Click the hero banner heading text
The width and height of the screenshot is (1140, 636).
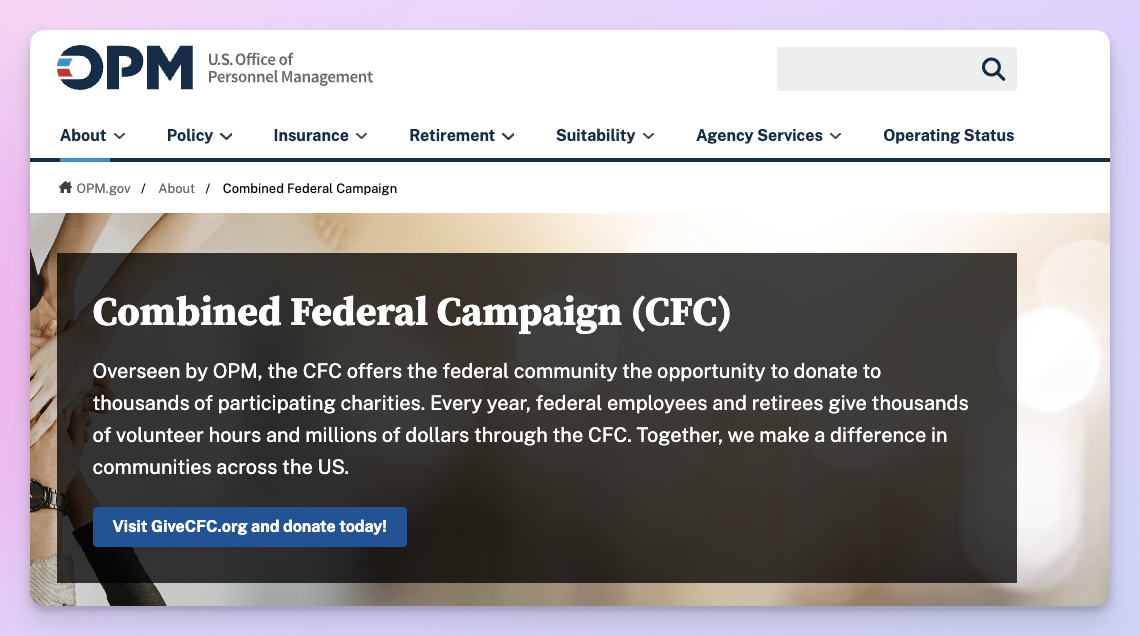(x=411, y=312)
